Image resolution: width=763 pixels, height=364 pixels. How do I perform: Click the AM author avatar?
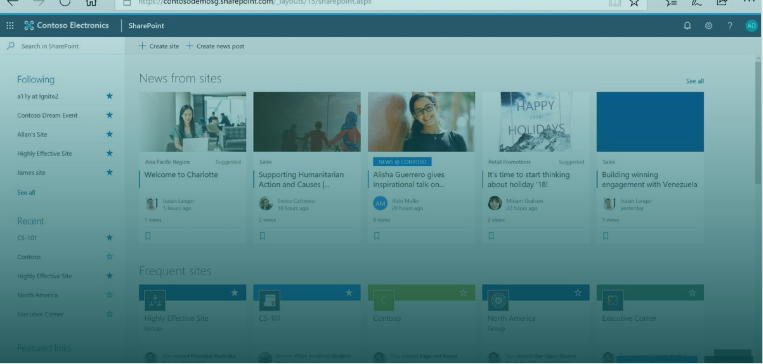coord(380,203)
